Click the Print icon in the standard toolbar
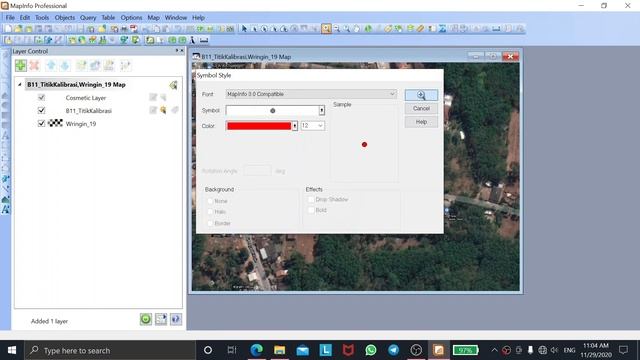 point(124,29)
